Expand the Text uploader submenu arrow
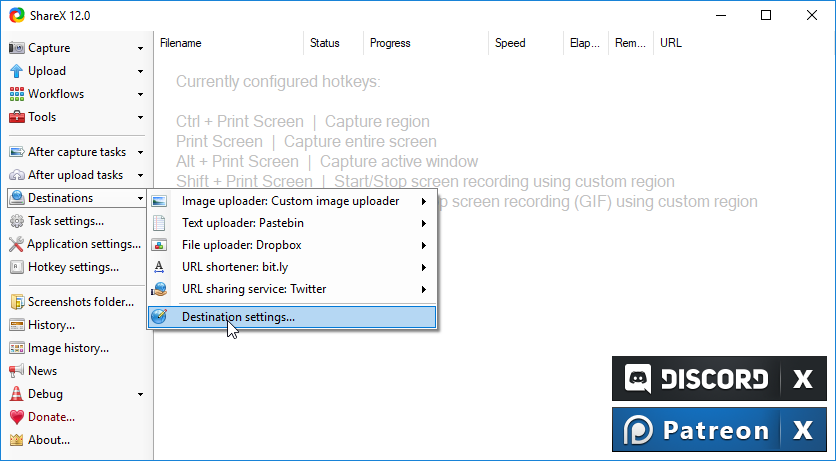This screenshot has width=836, height=461. click(x=424, y=223)
